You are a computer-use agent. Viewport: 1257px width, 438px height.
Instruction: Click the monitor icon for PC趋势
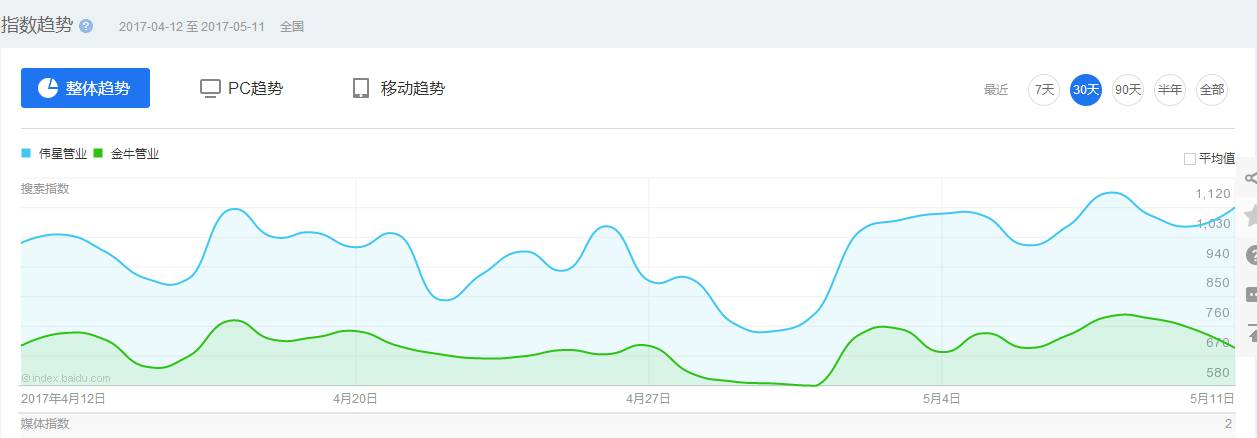pos(210,88)
